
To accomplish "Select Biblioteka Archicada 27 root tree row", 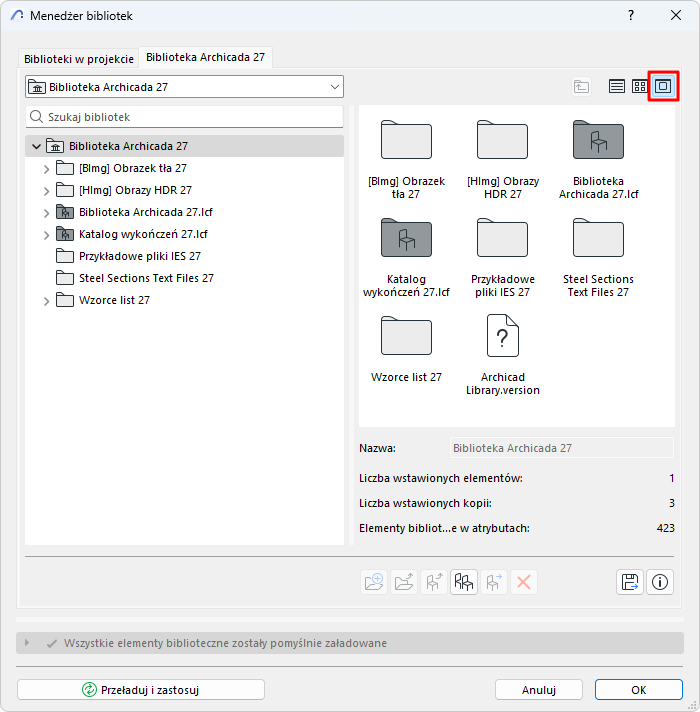I will pos(184,146).
